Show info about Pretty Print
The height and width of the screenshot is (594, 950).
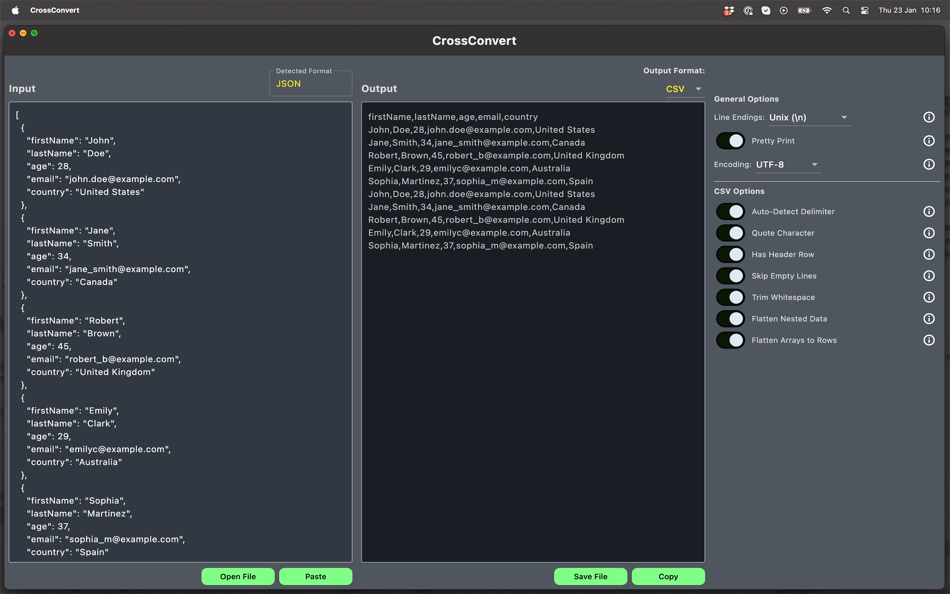coord(928,141)
